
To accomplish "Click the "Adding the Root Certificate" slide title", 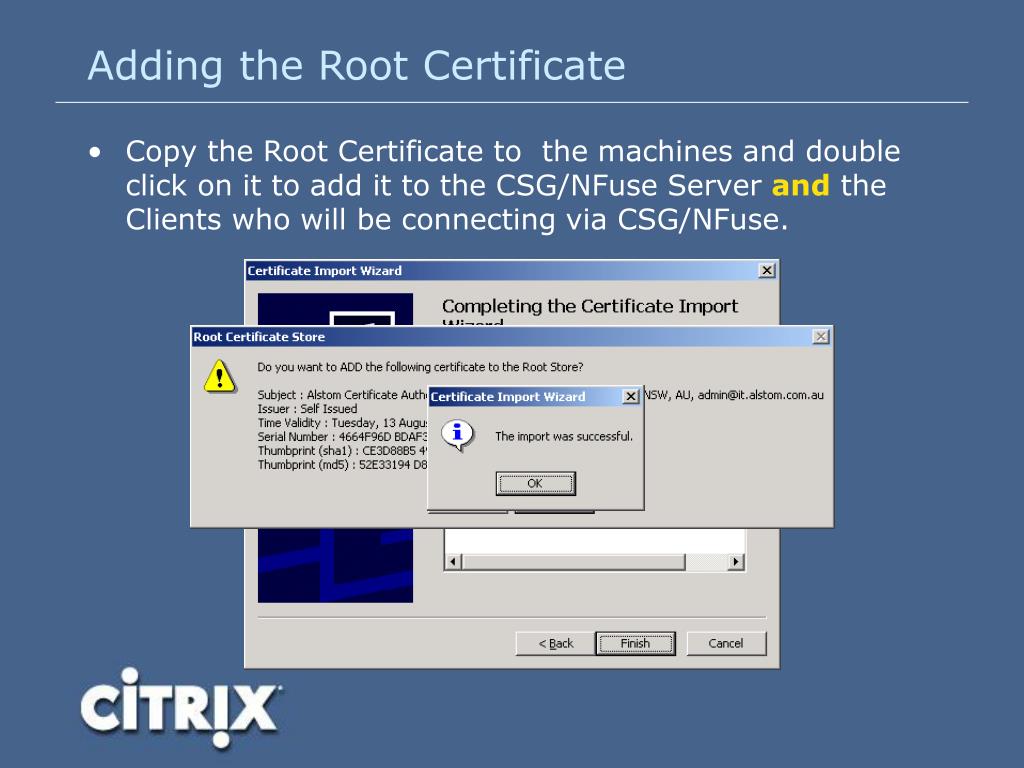I will point(356,66).
